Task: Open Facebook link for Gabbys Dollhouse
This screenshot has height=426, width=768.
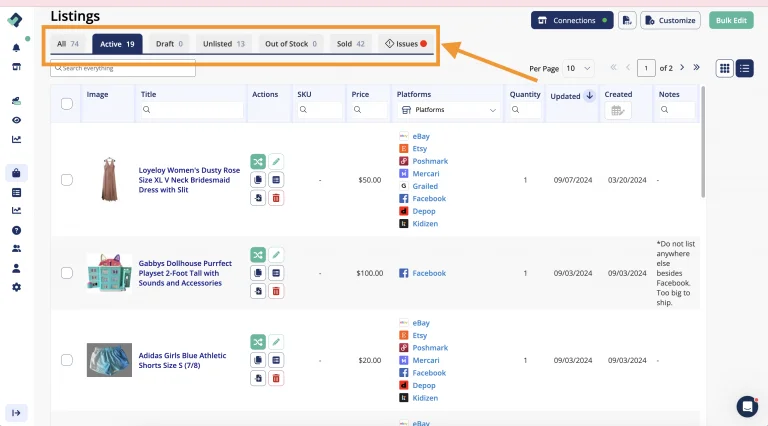Action: click(x=429, y=273)
